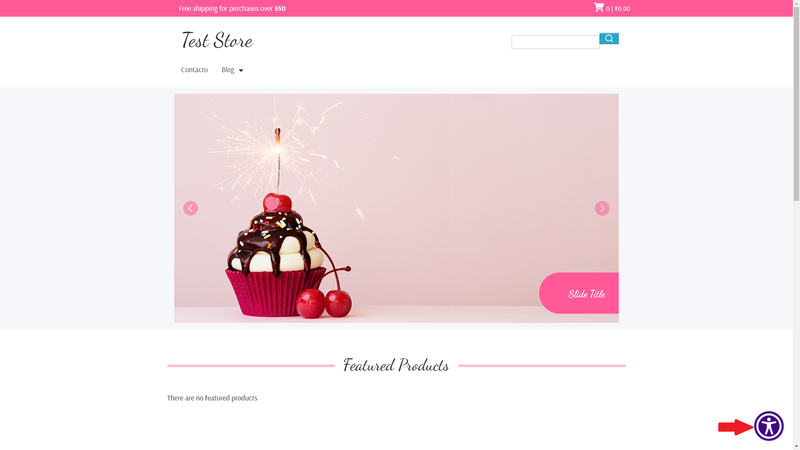Image resolution: width=800 pixels, height=450 pixels.
Task: Click the red arrow annotation graphic
Action: tap(735, 427)
